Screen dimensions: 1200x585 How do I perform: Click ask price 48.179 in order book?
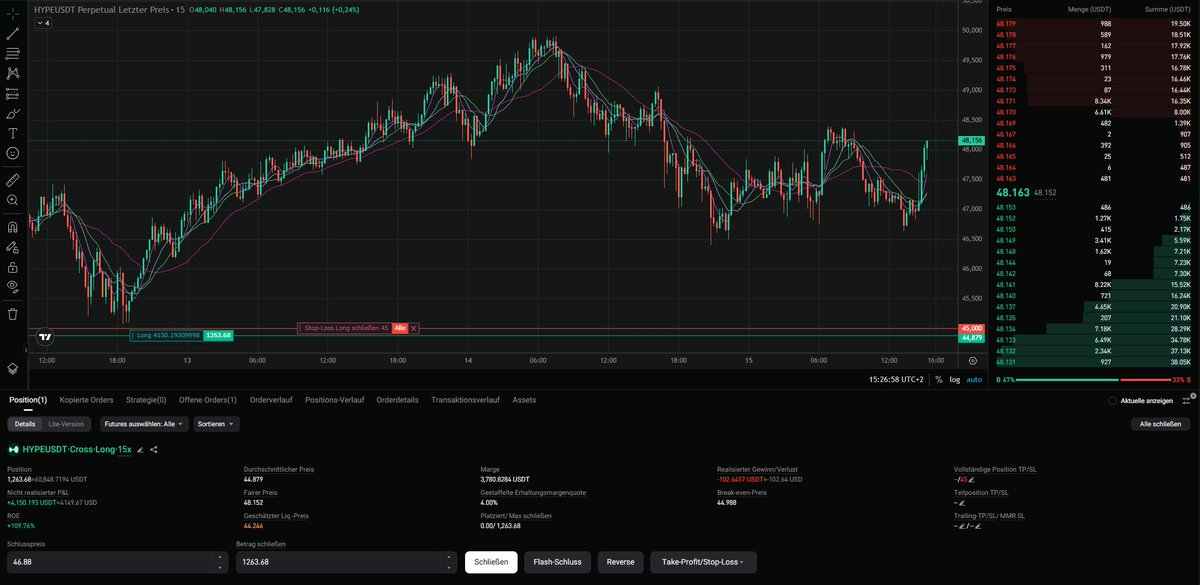click(x=1007, y=23)
